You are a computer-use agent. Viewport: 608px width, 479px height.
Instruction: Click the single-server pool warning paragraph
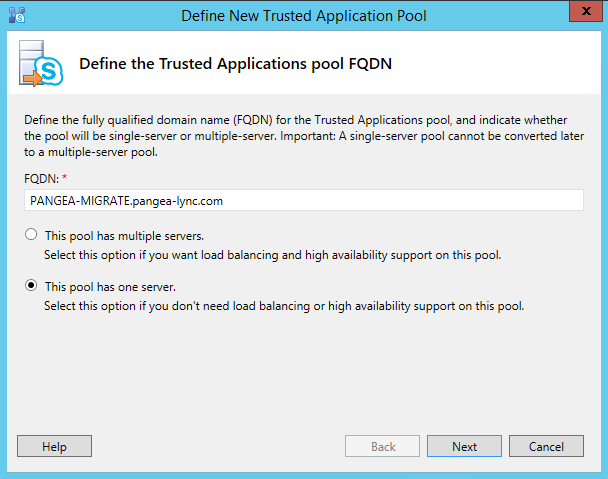[x=304, y=136]
